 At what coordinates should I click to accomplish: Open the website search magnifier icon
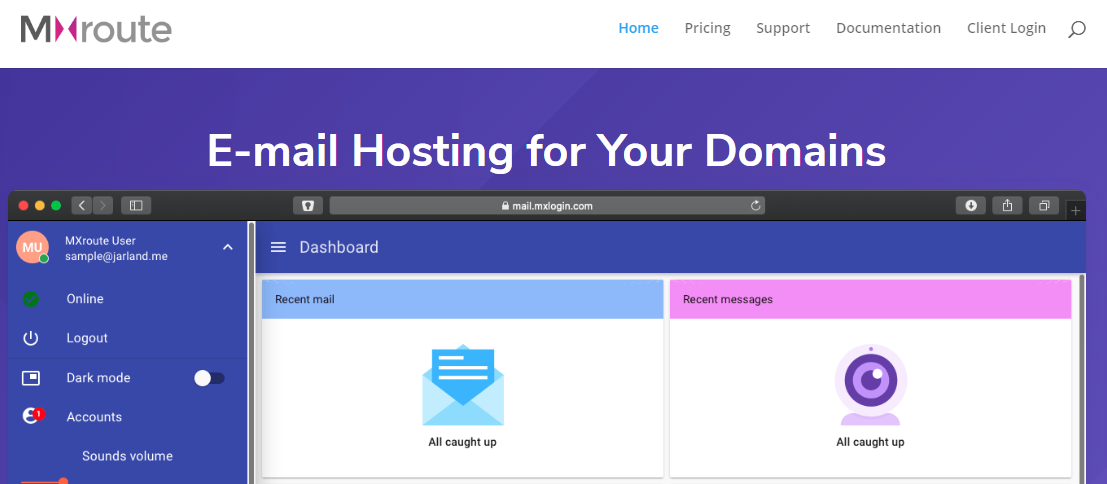click(x=1077, y=29)
